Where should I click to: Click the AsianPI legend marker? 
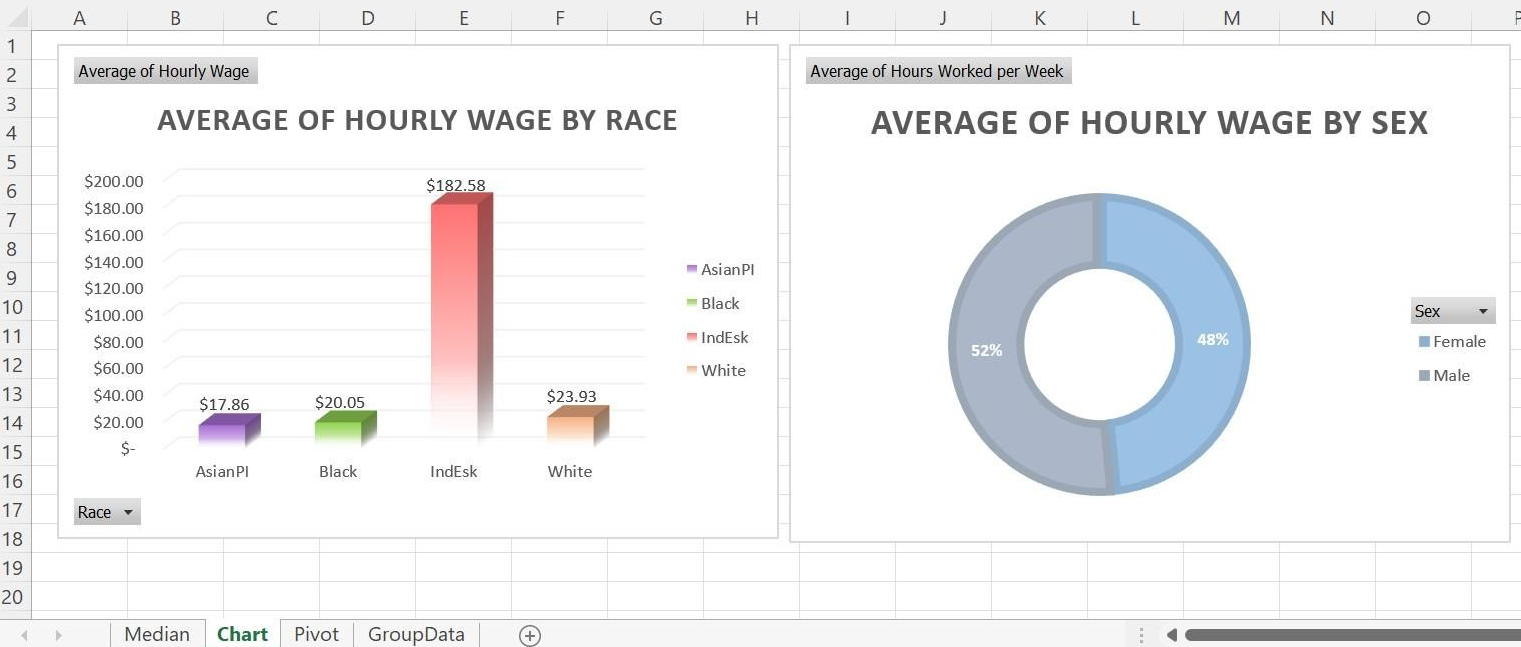click(x=689, y=268)
